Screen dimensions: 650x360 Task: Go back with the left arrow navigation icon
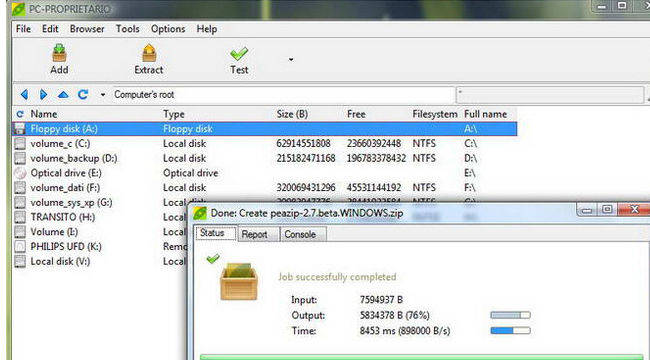coord(24,95)
